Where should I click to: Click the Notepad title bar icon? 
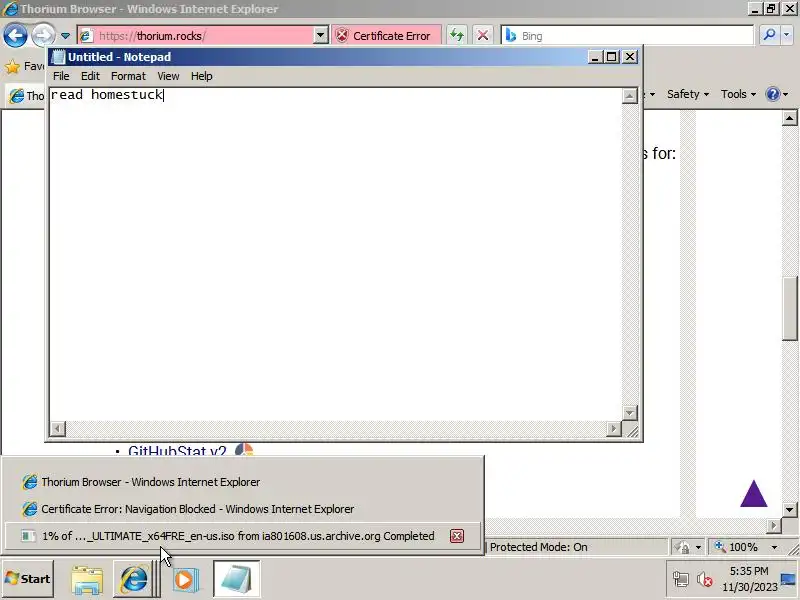point(59,57)
